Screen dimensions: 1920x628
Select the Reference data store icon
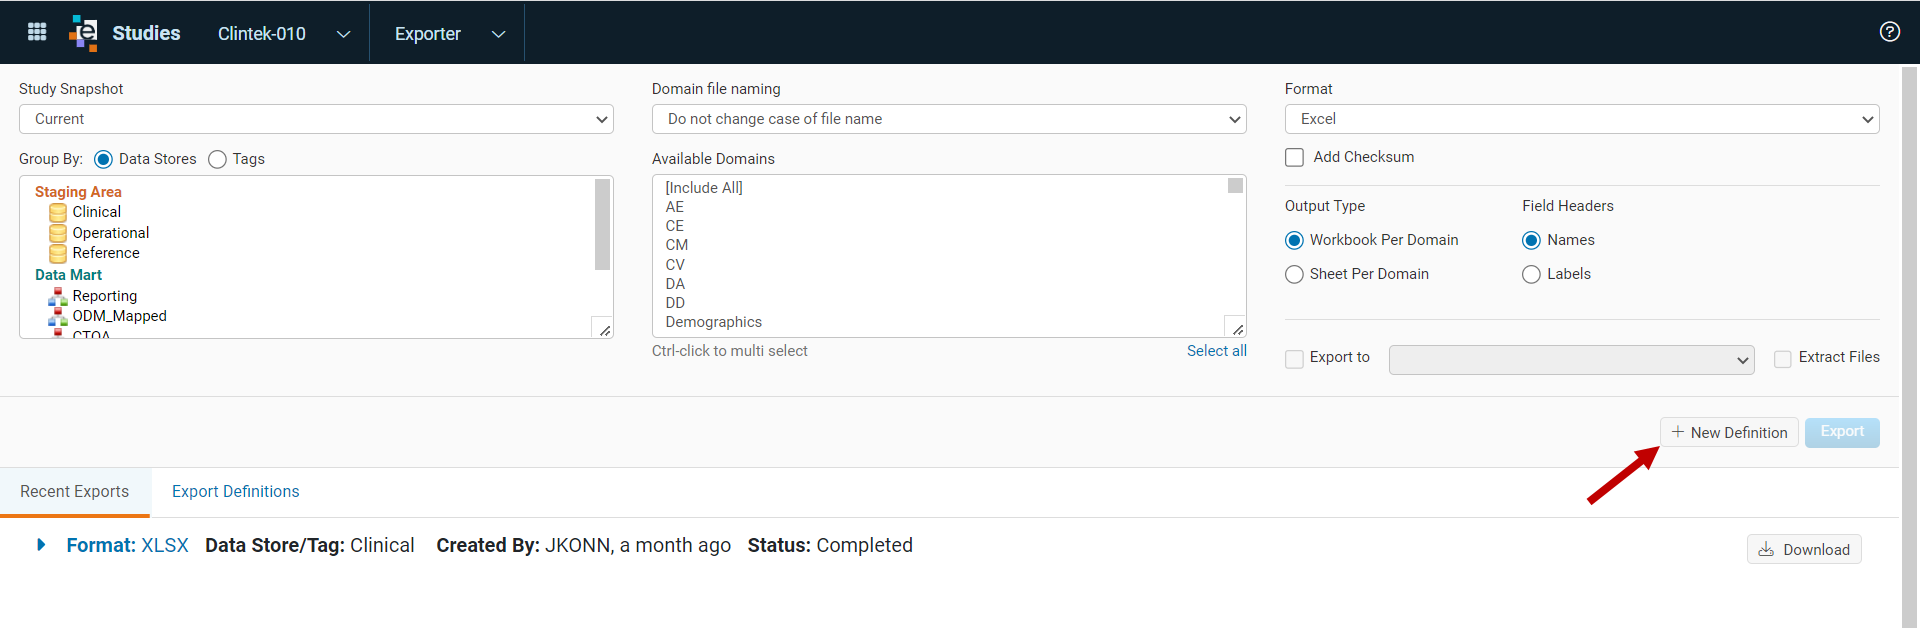58,253
